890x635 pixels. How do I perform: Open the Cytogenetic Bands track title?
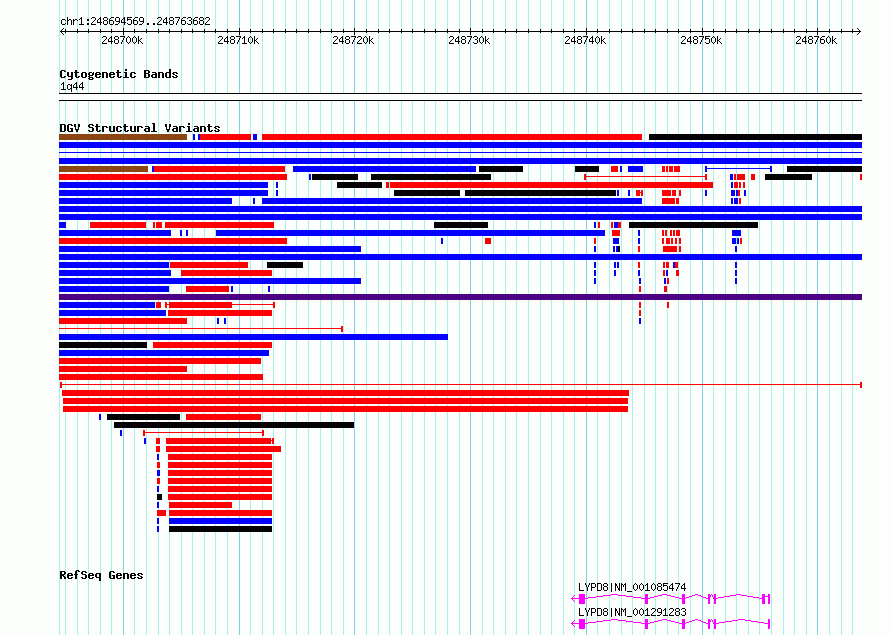[119, 74]
